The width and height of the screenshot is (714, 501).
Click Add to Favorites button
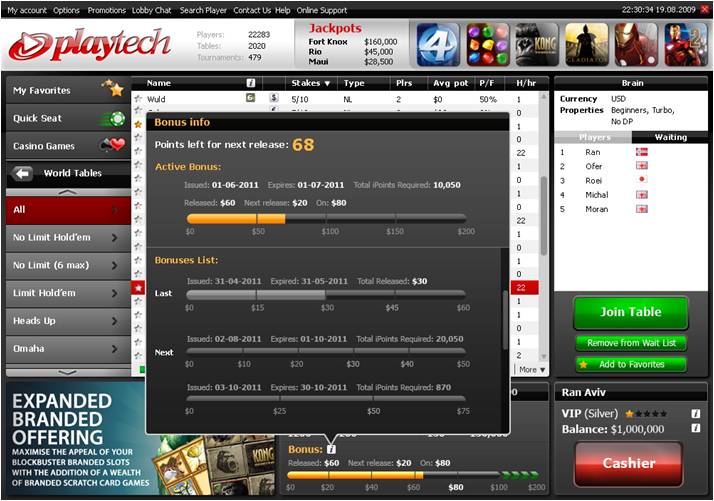[631, 364]
